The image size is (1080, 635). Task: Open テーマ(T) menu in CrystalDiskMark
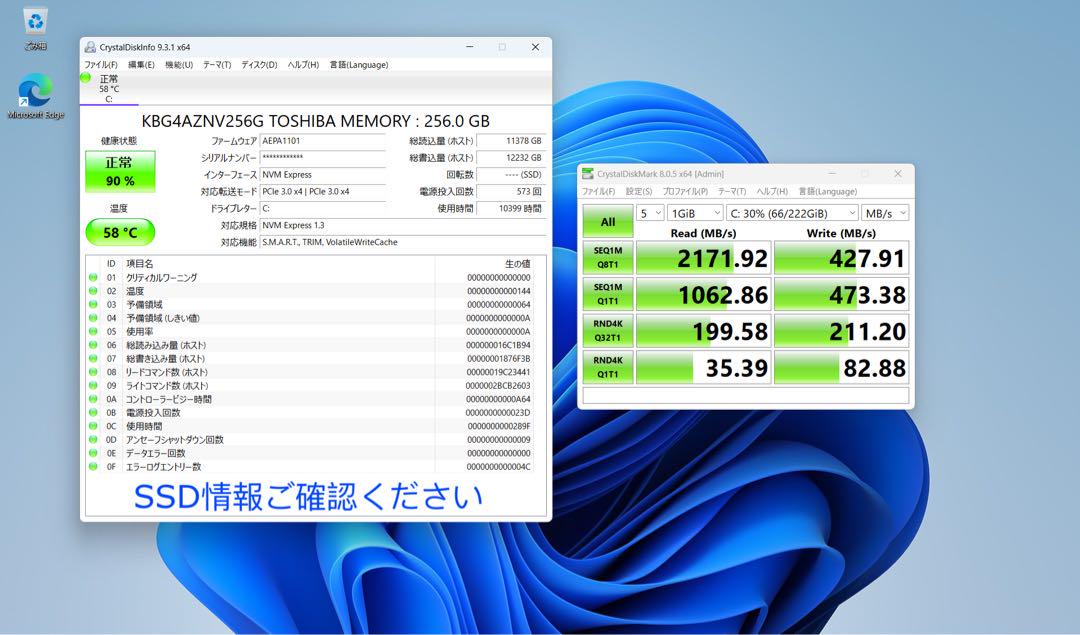tap(732, 191)
